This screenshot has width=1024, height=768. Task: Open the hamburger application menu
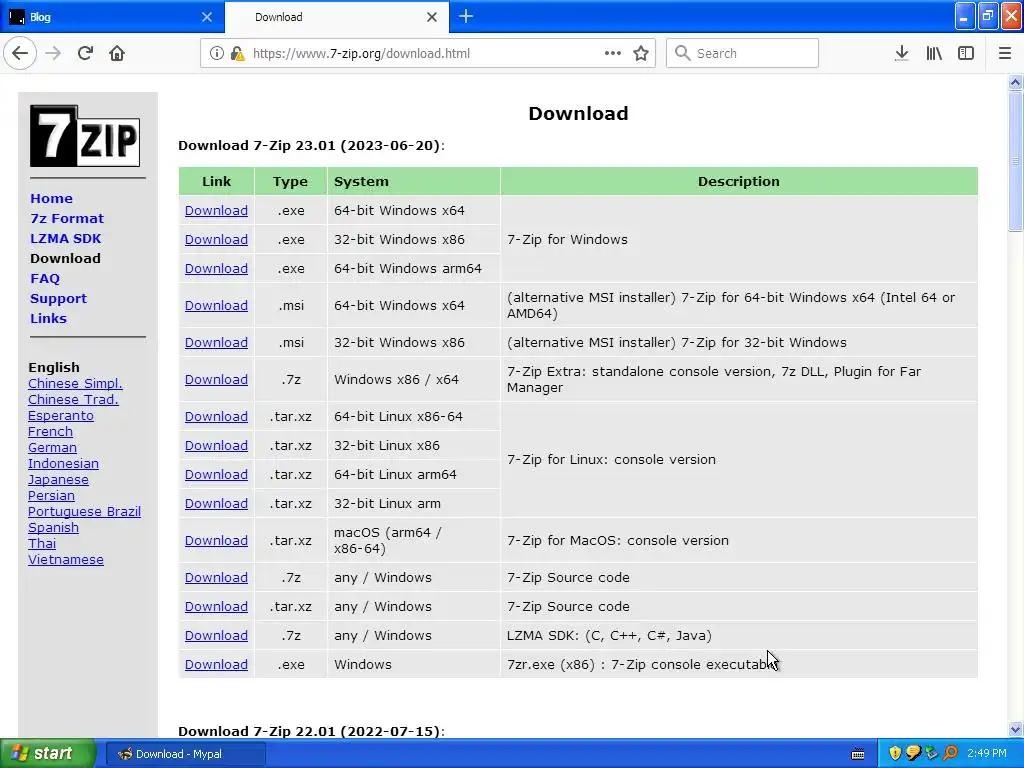click(x=1004, y=54)
